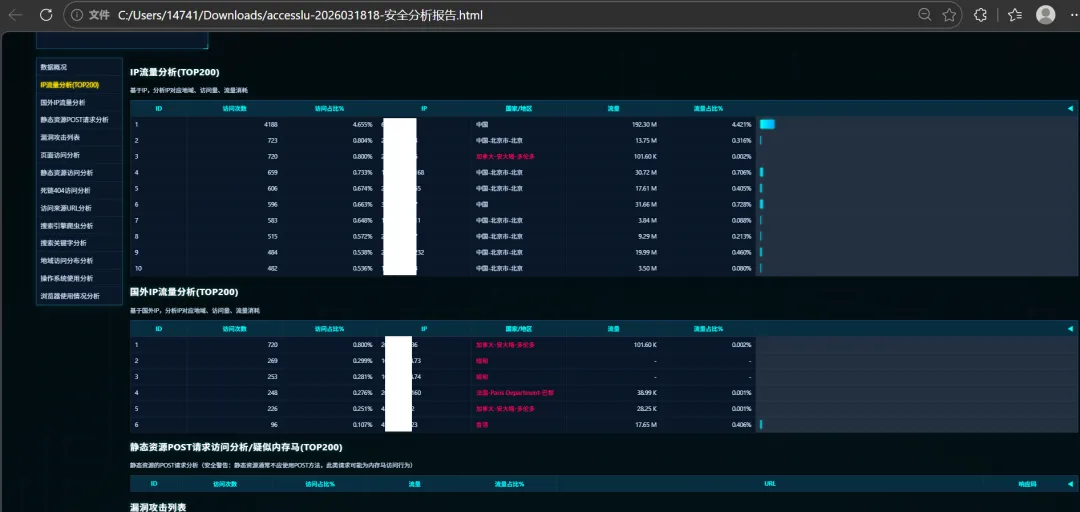1080x512 pixels.
Task: Click the 0.706% traffic share bar
Action: tap(762, 172)
